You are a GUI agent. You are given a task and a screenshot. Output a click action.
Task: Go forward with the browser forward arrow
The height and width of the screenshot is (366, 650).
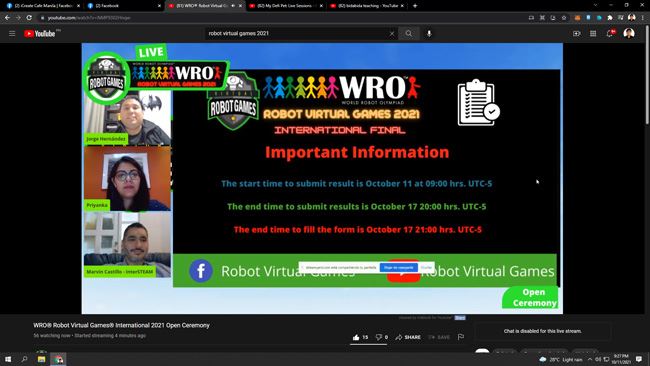point(18,18)
